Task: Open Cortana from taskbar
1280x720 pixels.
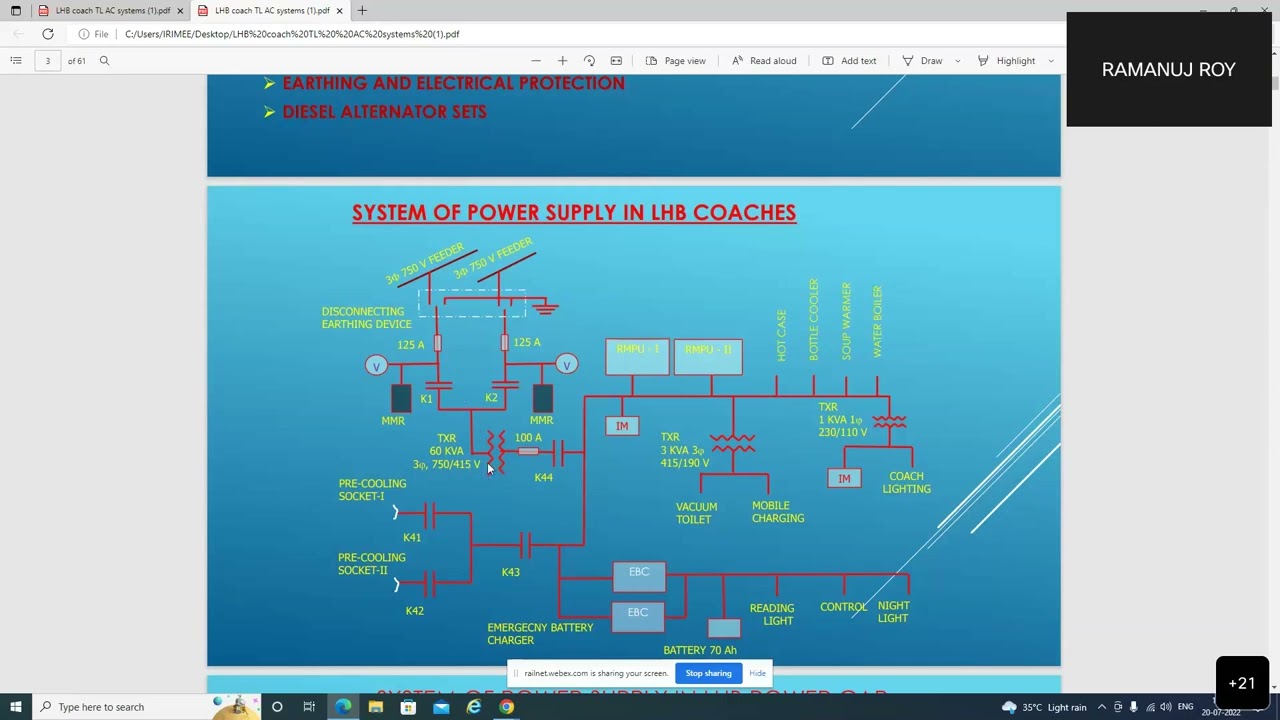Action: click(x=277, y=707)
